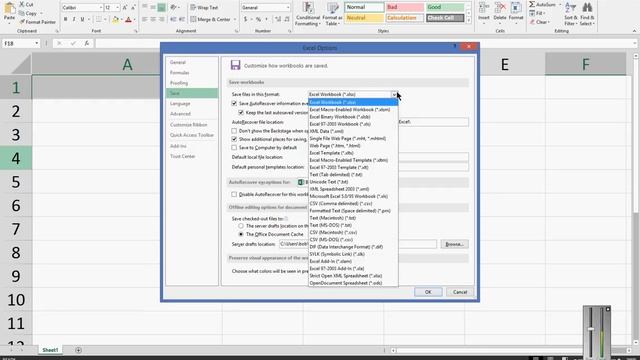This screenshot has width=640, height=360.
Task: Toggle Keep the last autosaved version checkbox
Action: click(x=241, y=112)
